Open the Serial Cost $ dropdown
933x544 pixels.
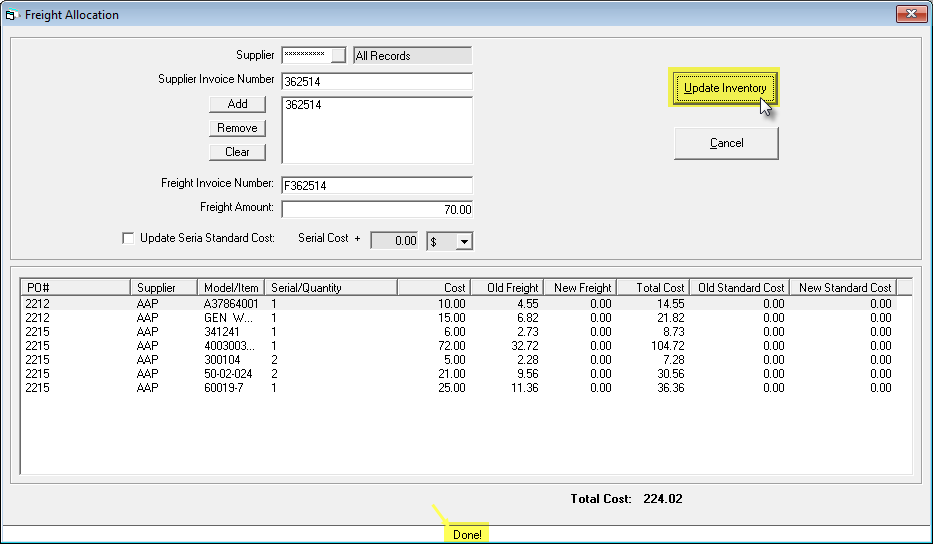464,242
